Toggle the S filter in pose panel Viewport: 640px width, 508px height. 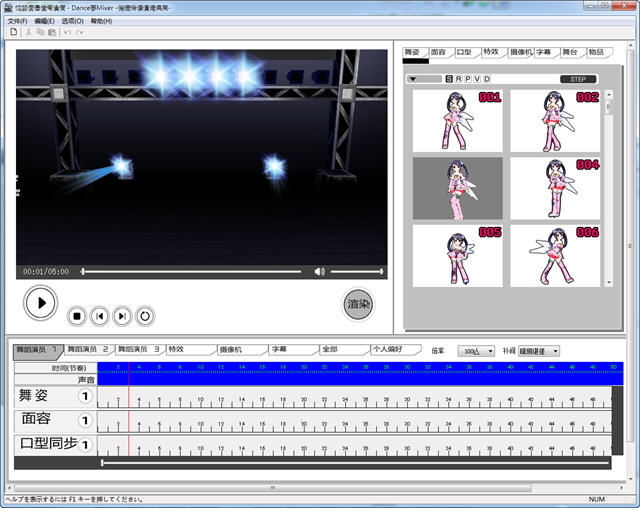click(x=448, y=79)
